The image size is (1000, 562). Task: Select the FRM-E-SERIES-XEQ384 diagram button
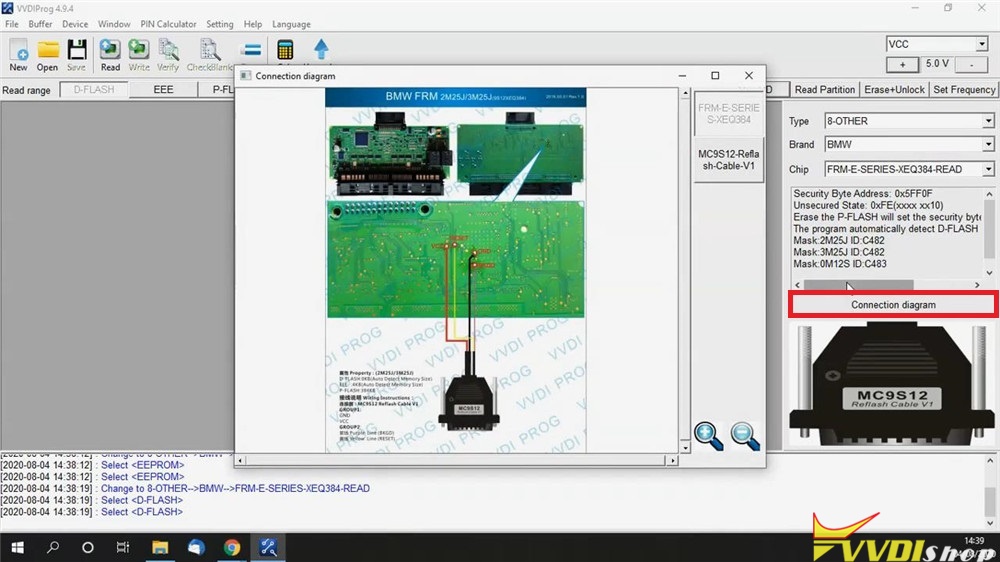[x=728, y=113]
